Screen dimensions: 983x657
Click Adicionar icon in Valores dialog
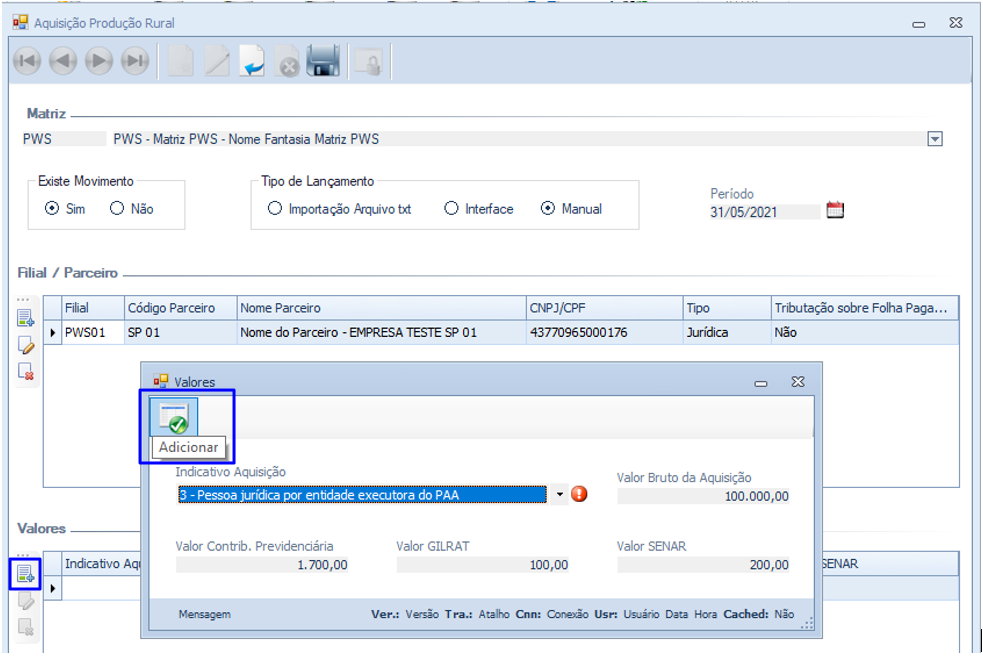coord(174,418)
